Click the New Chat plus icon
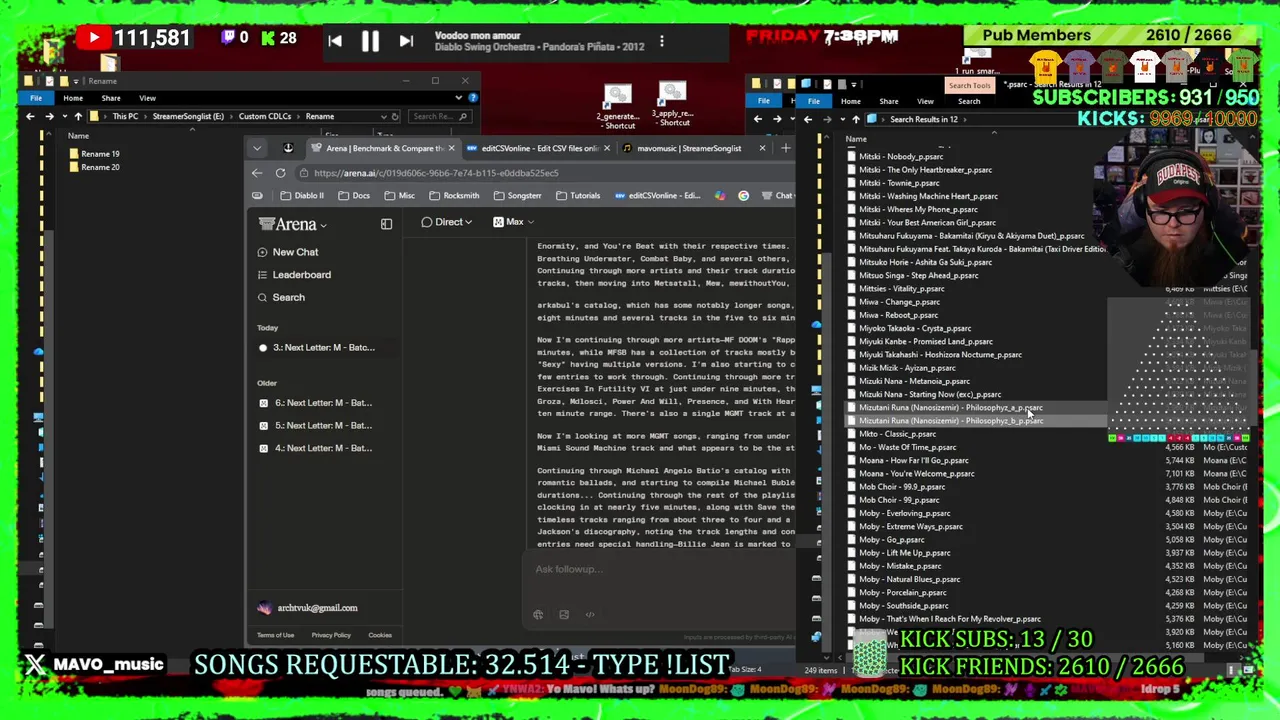The image size is (1280, 720). pos(262,252)
